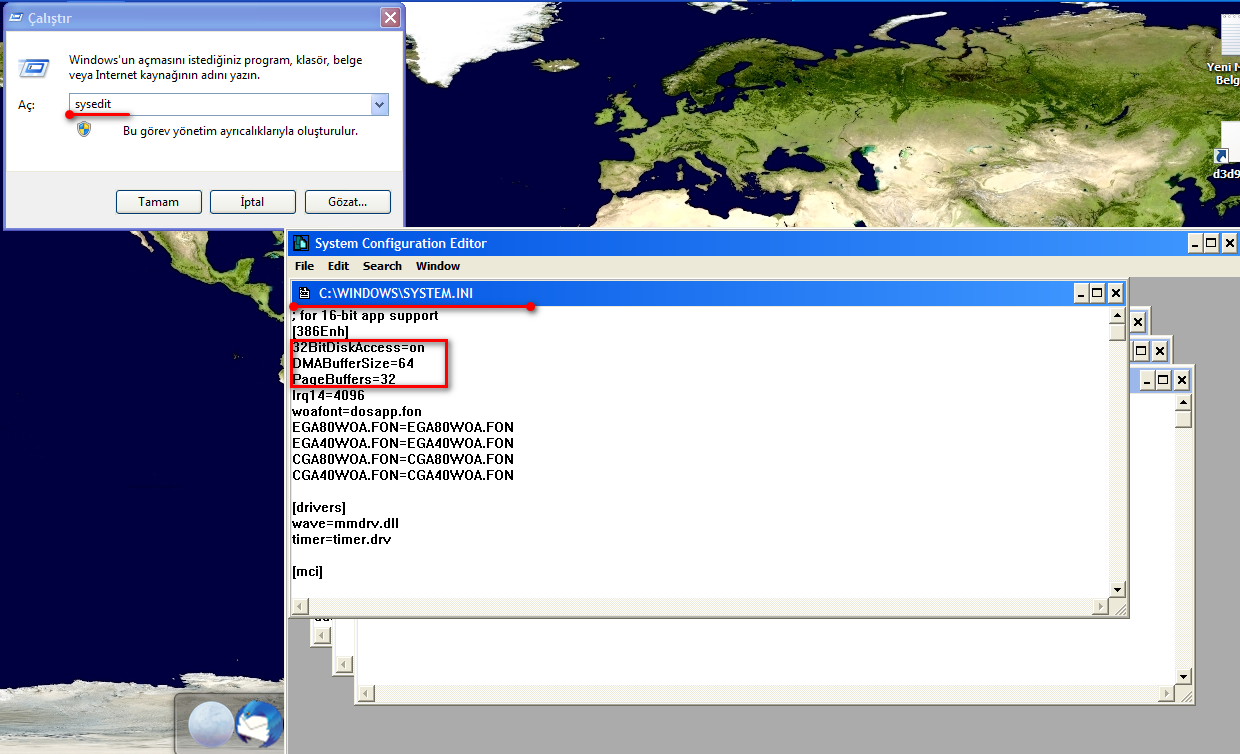Click SYSTEM.INI horizontal scrollbar left arrow
The width and height of the screenshot is (1240, 754).
(299, 606)
